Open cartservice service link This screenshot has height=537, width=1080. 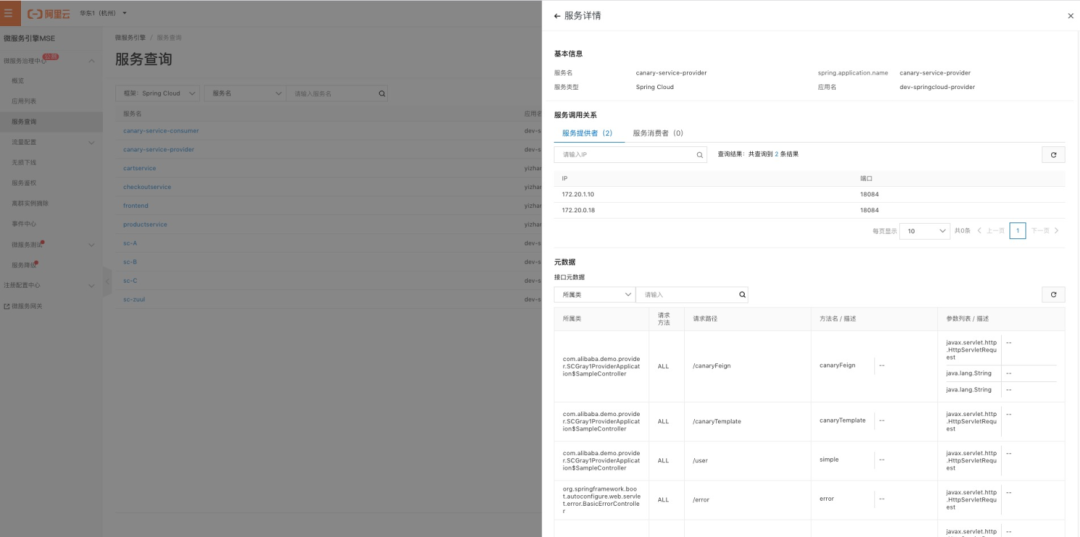coord(140,168)
